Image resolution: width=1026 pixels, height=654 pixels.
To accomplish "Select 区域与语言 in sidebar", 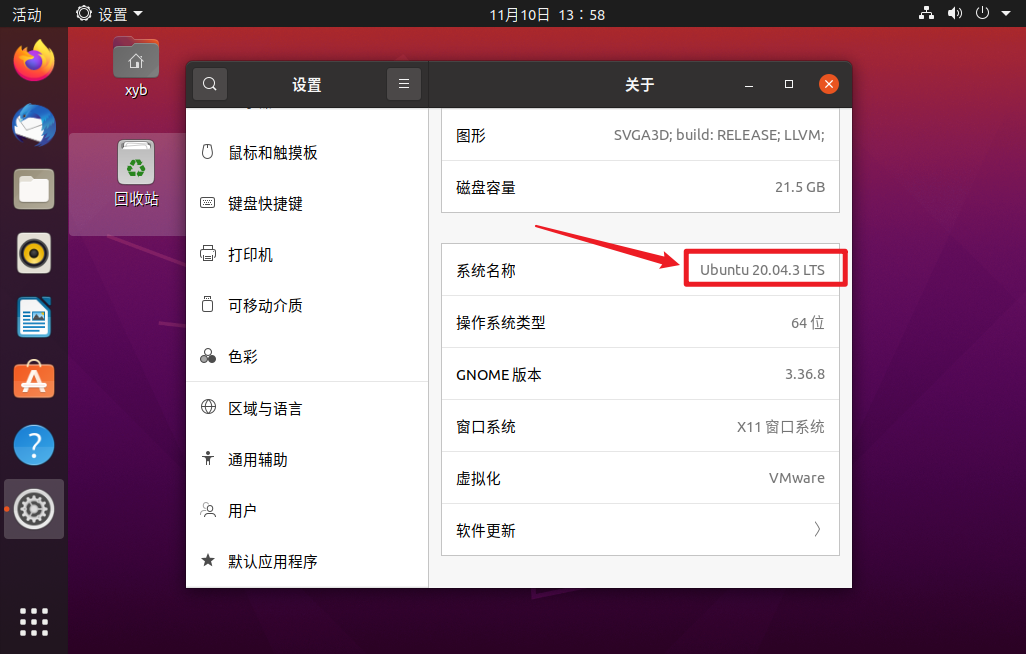I will 307,409.
